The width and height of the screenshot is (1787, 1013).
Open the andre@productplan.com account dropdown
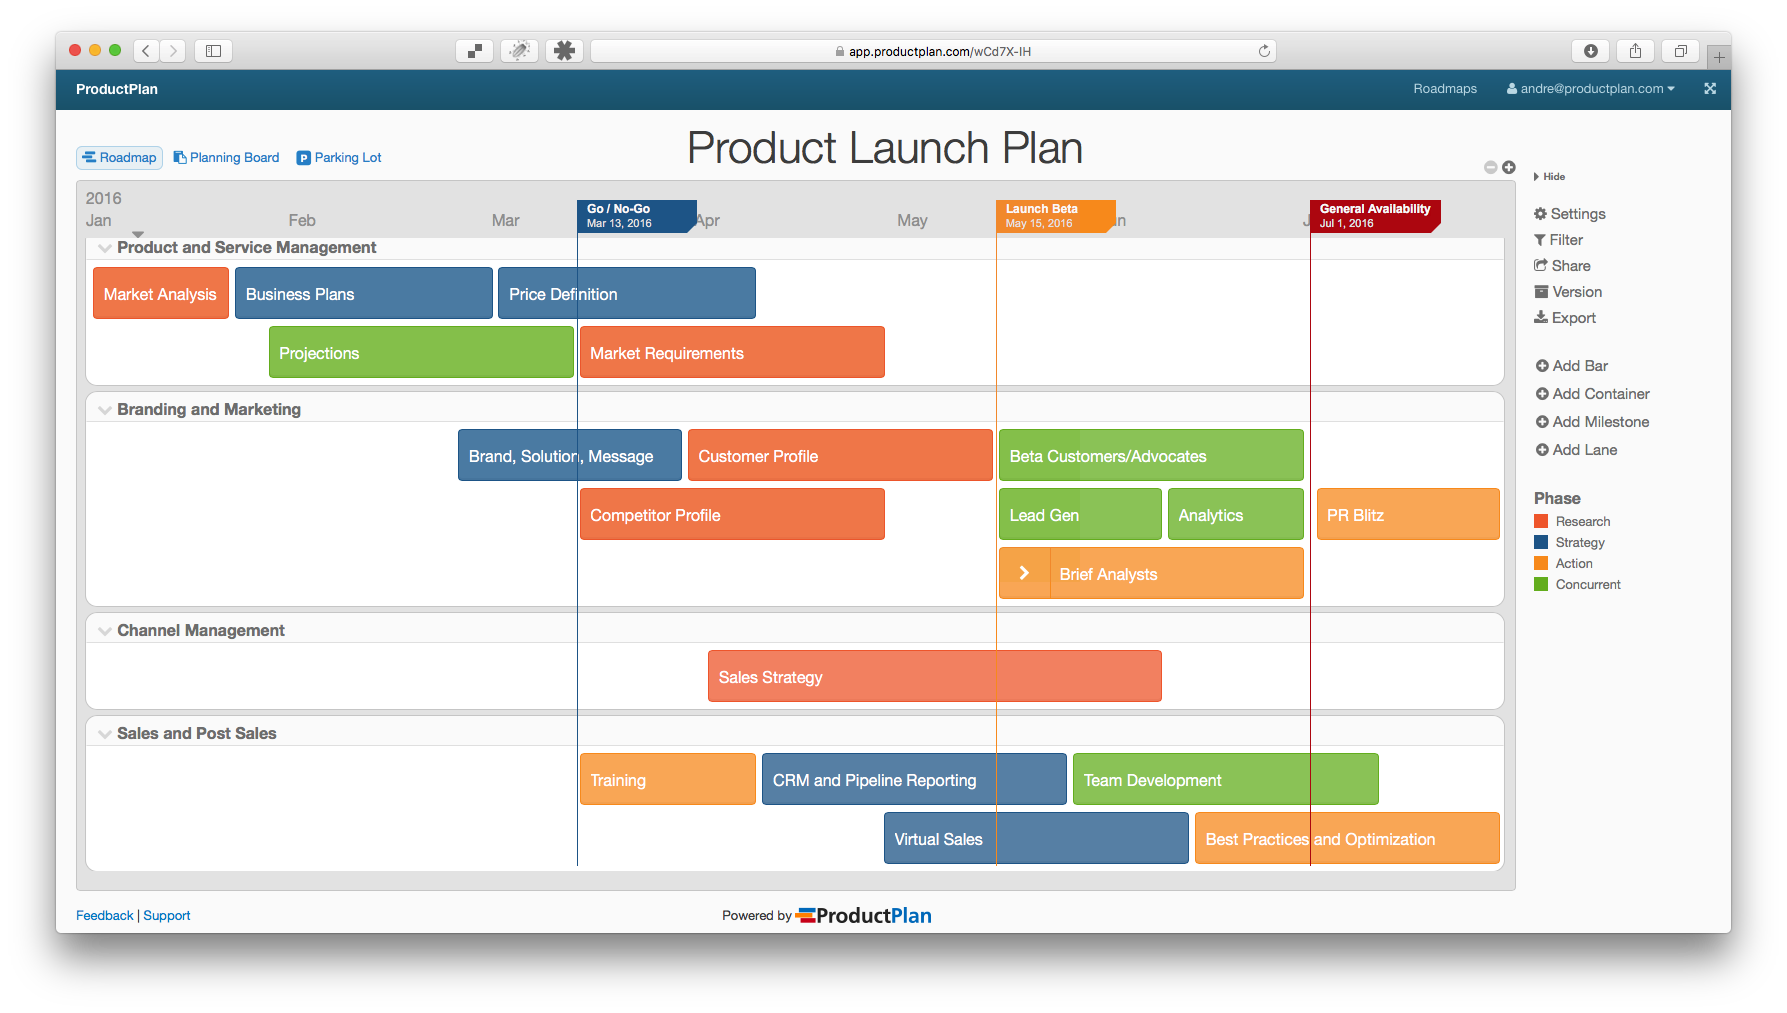tap(1591, 89)
